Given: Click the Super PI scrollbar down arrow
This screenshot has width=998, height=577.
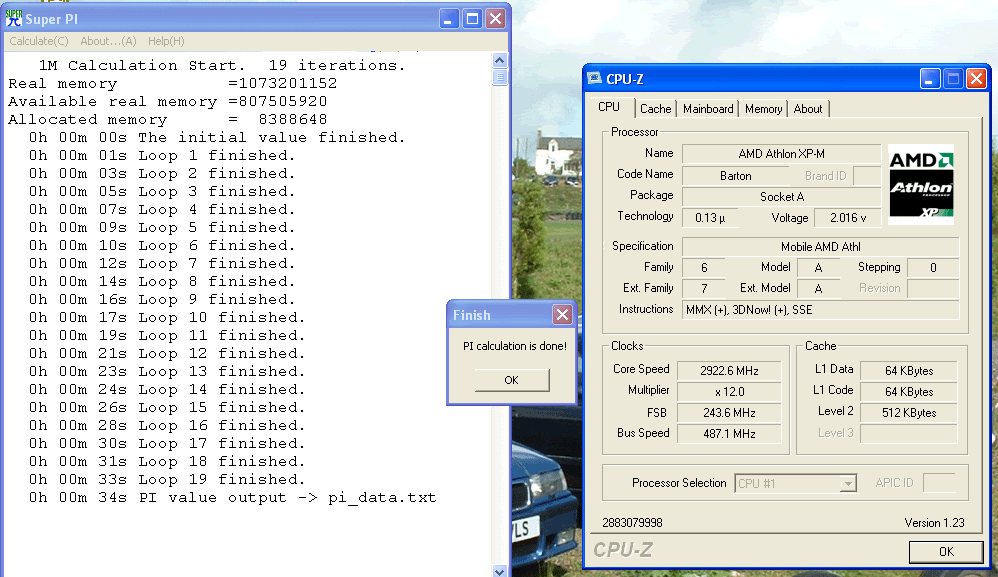Looking at the screenshot, I should 500,571.
